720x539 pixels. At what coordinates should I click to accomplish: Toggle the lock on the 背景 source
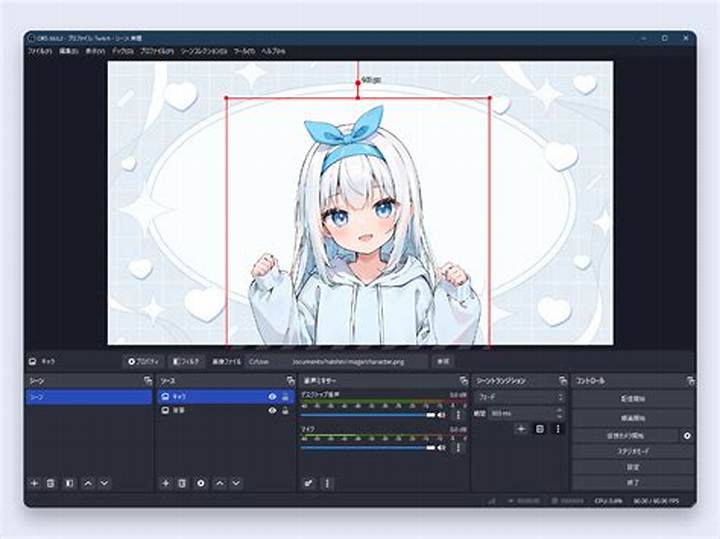point(286,410)
